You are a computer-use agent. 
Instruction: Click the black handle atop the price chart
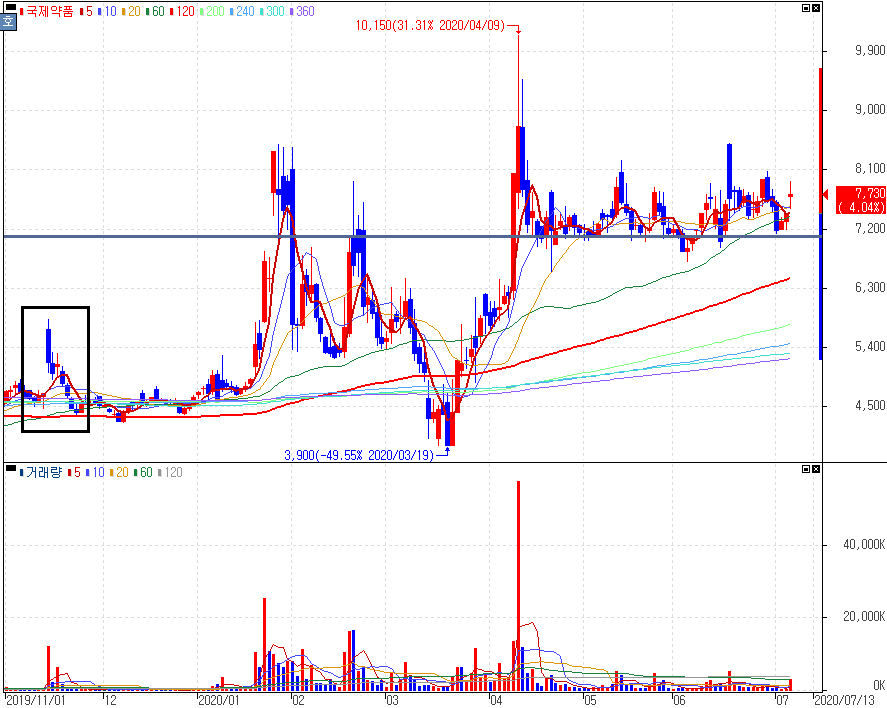[x=11, y=7]
